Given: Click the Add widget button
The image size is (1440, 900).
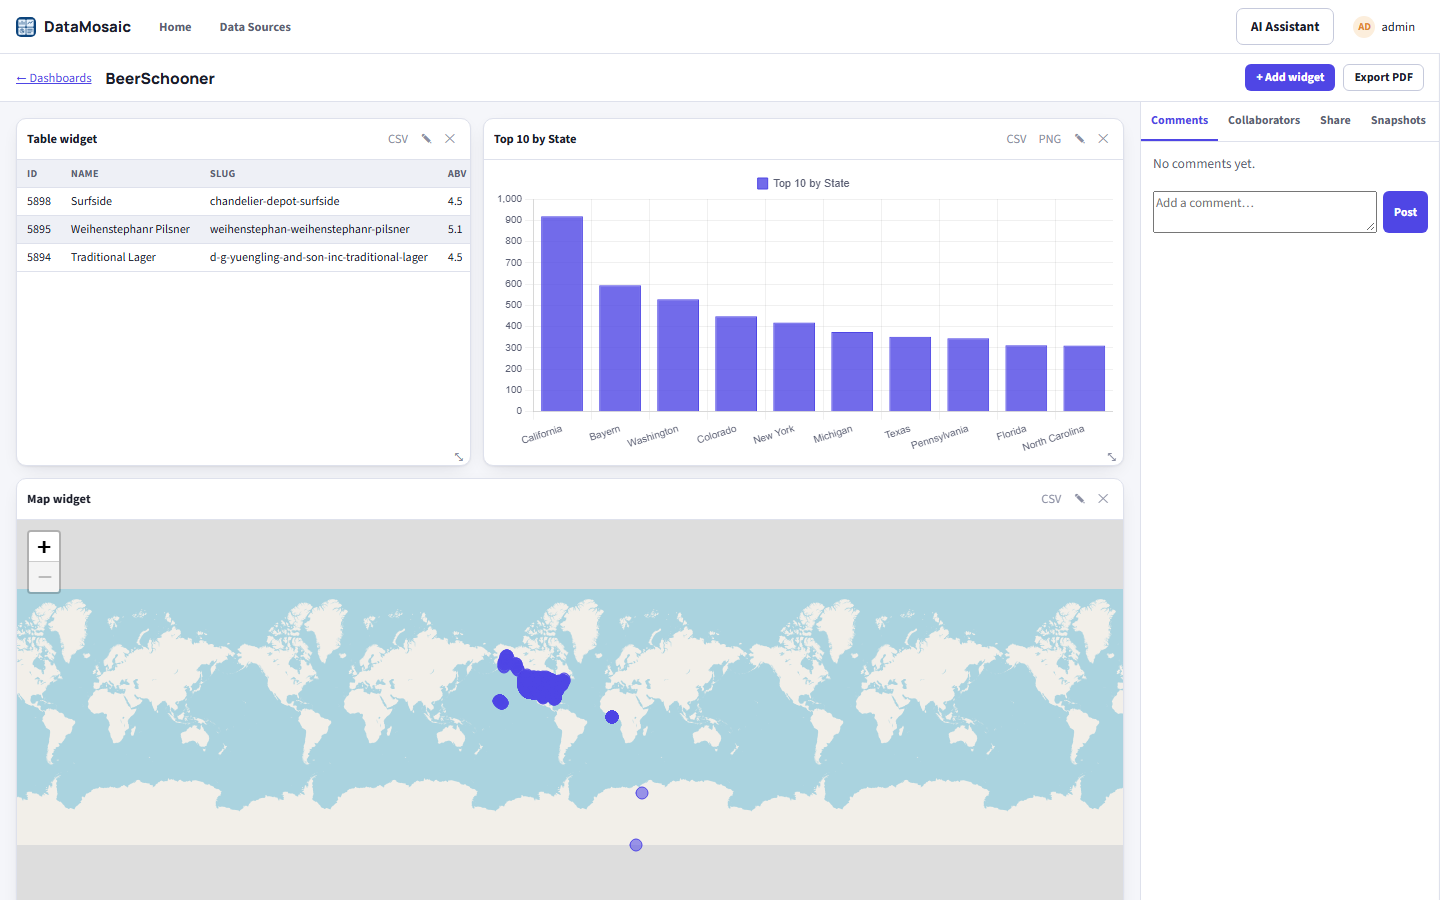Looking at the screenshot, I should tap(1290, 77).
